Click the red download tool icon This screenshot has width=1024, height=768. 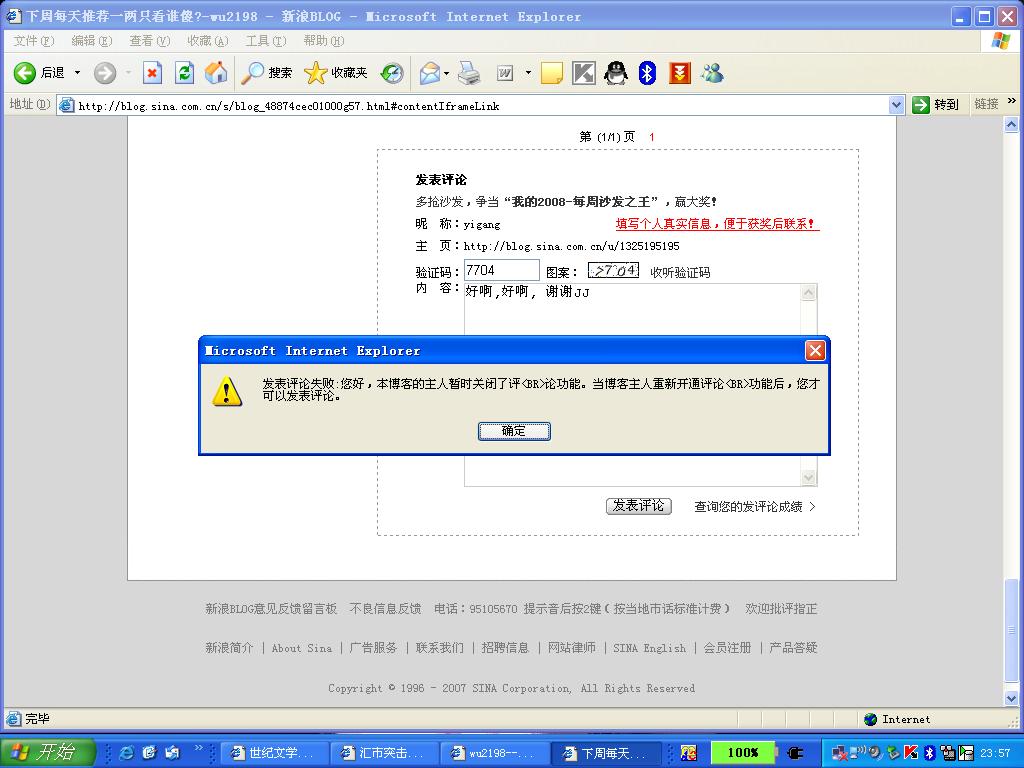coord(680,73)
